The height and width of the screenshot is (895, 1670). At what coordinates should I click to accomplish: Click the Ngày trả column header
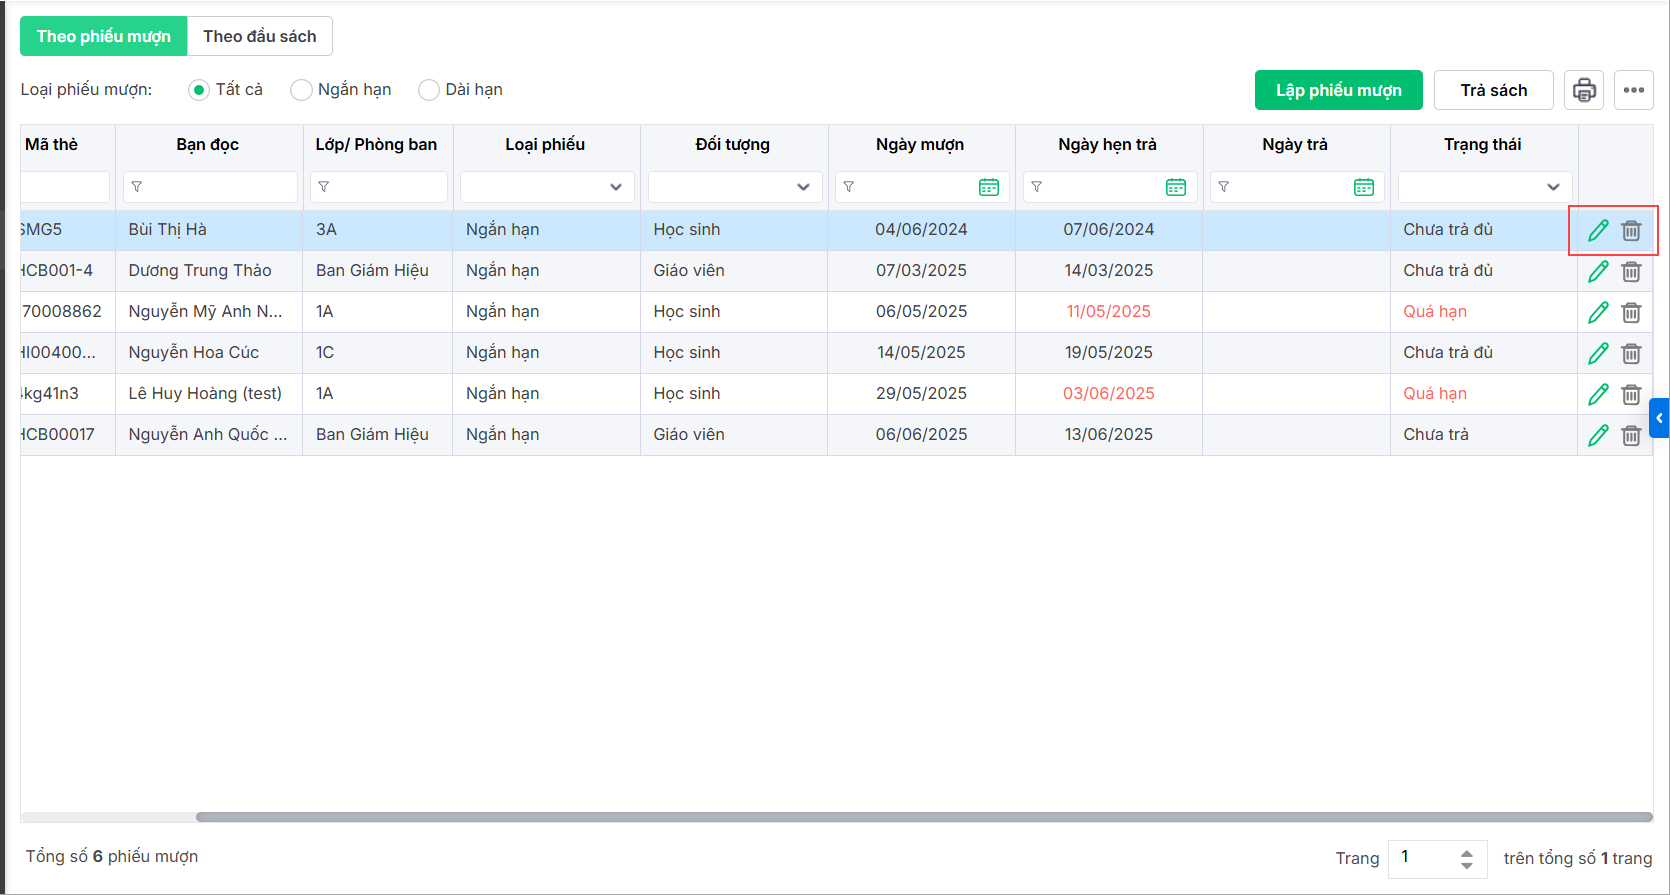click(x=1295, y=144)
